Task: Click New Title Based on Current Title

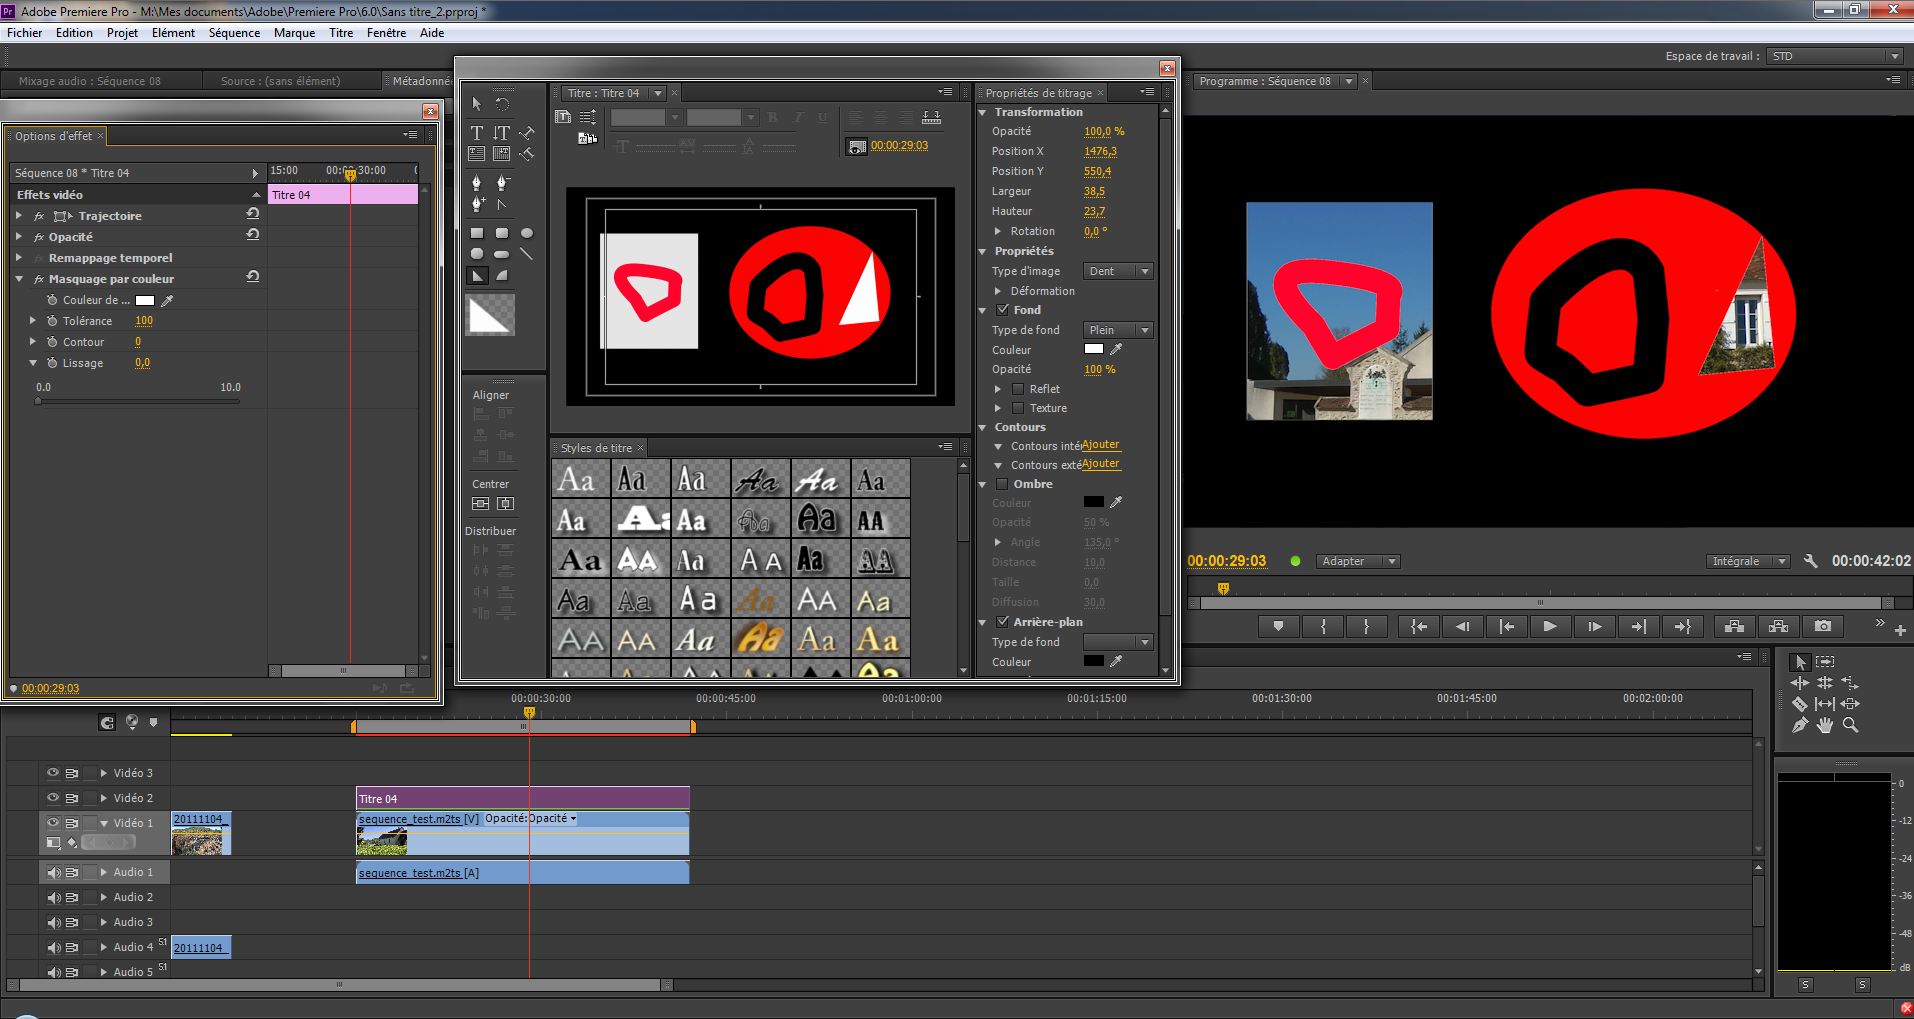Action: (x=563, y=117)
